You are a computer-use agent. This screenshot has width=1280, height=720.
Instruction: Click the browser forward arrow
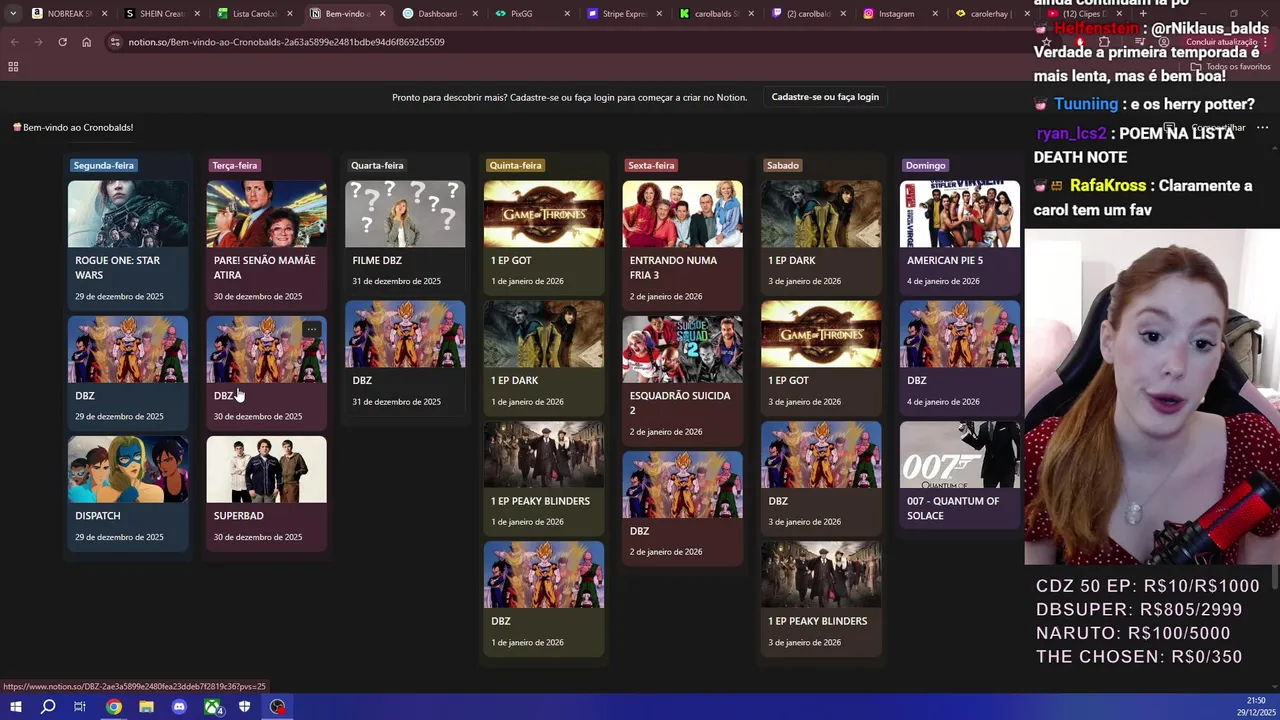coord(38,42)
